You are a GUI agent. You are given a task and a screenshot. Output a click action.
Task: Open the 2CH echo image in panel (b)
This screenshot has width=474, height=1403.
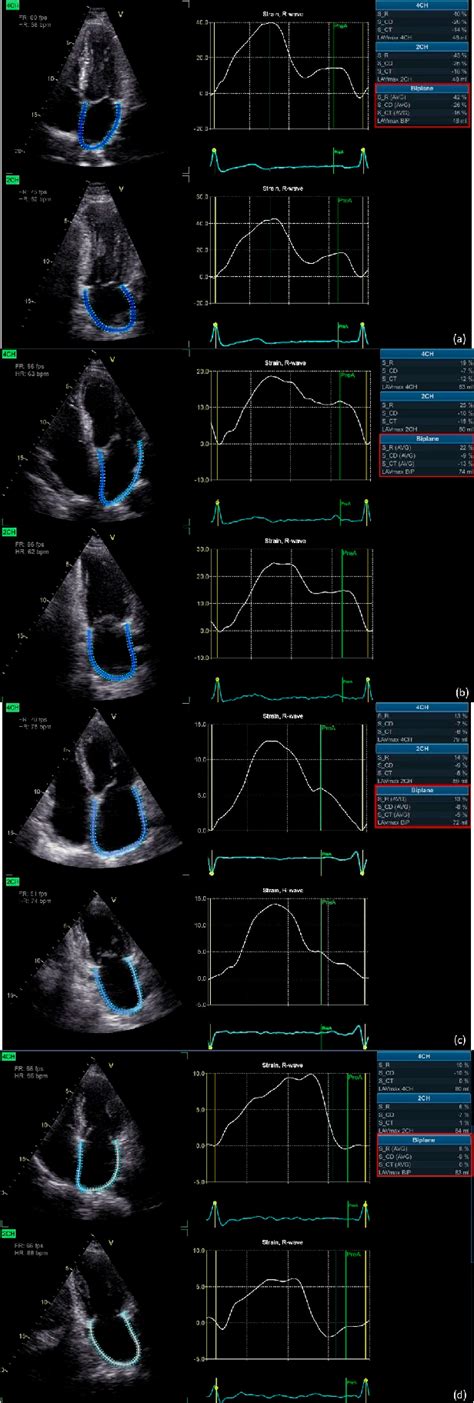coord(95,615)
